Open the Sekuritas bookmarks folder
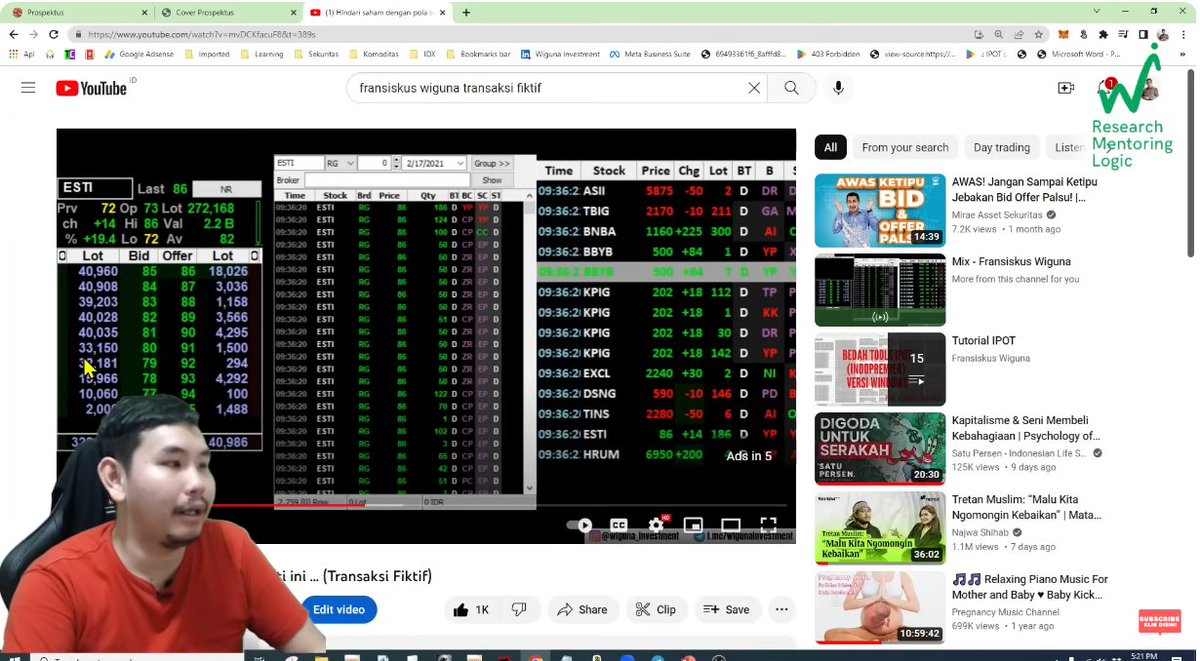 [x=316, y=54]
